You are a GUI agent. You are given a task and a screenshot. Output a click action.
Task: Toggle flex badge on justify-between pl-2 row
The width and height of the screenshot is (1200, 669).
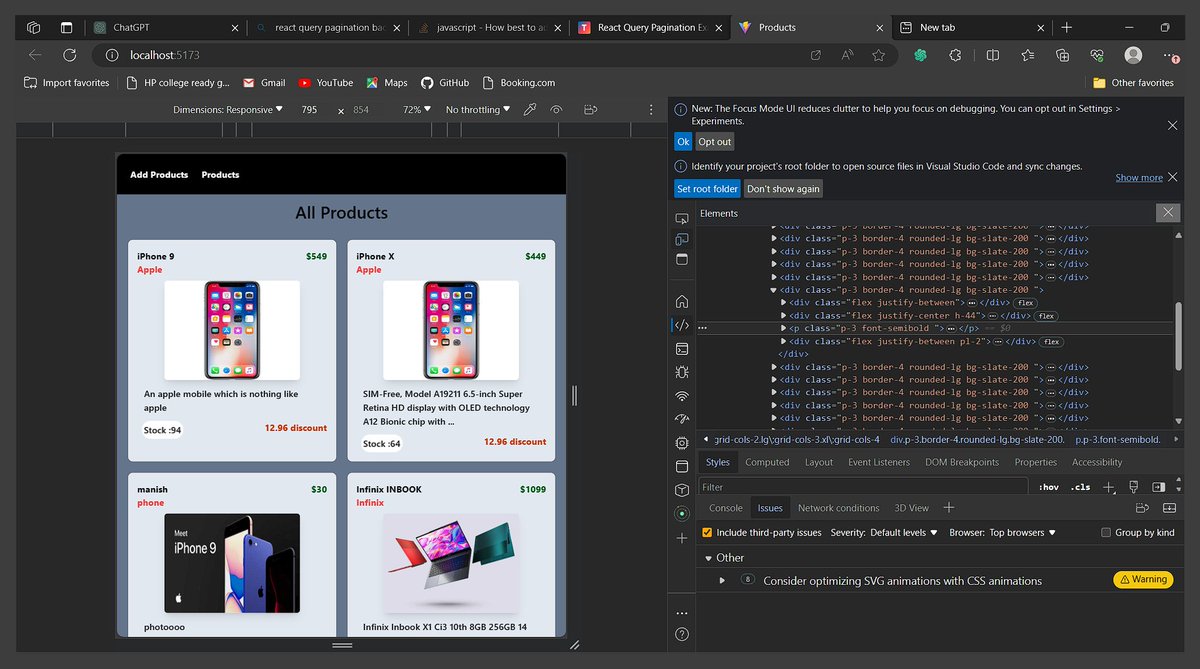(1051, 341)
